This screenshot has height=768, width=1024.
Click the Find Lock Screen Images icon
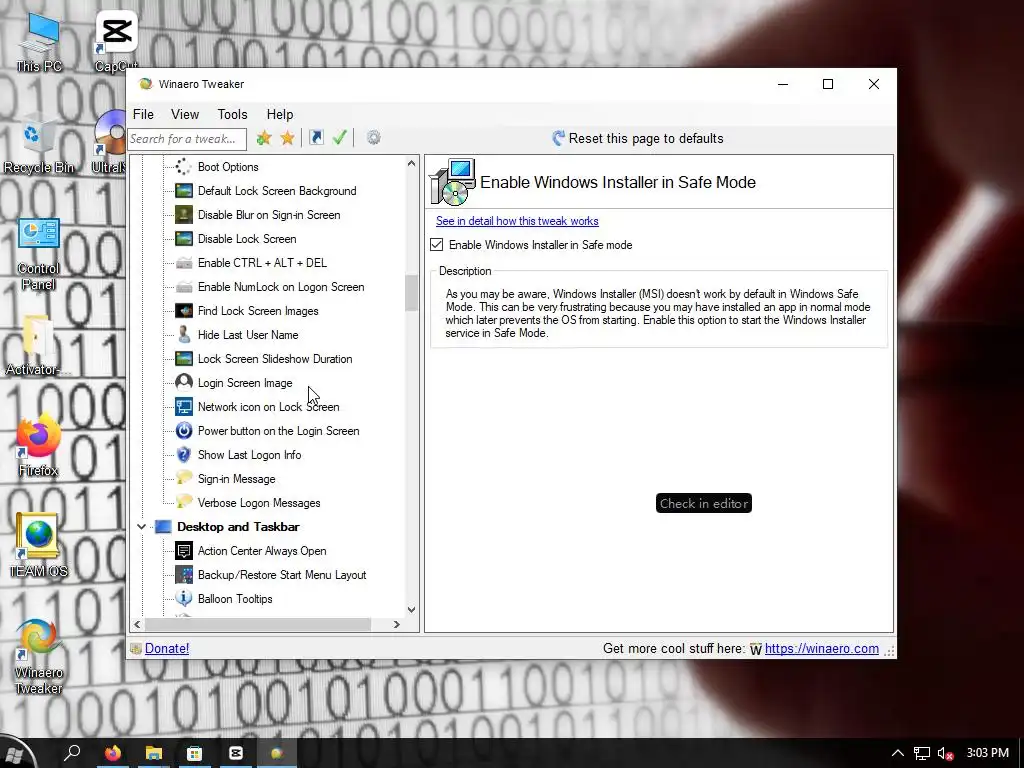point(184,311)
